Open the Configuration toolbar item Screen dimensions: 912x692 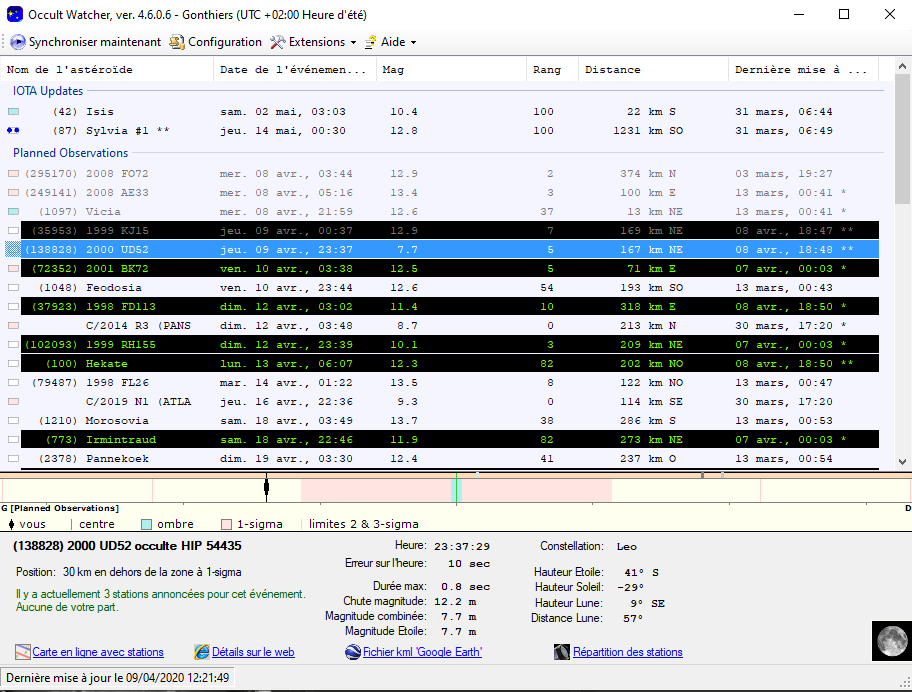coord(215,42)
